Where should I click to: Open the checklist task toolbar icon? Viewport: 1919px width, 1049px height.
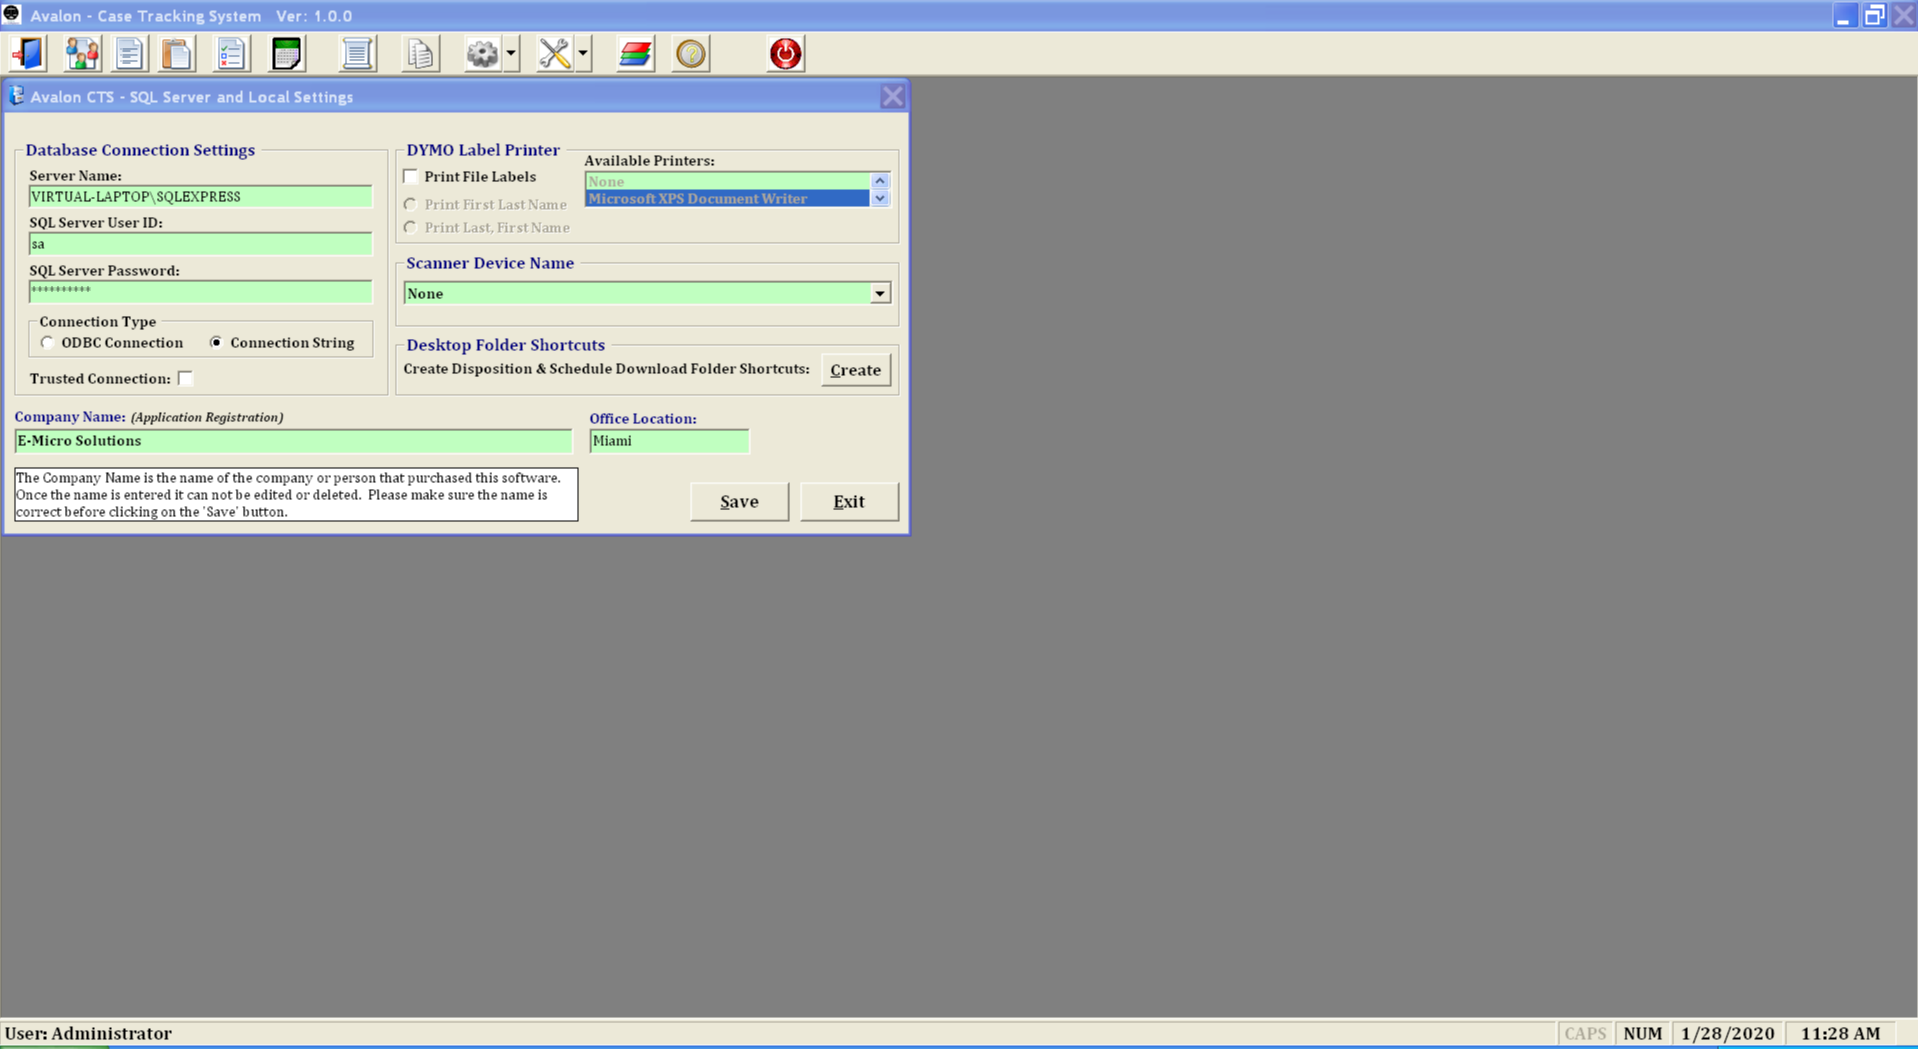coord(231,54)
